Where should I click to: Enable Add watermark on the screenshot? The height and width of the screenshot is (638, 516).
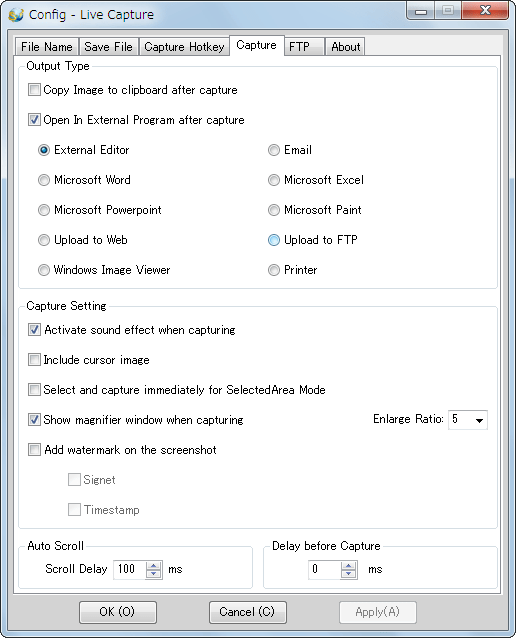tap(34, 450)
